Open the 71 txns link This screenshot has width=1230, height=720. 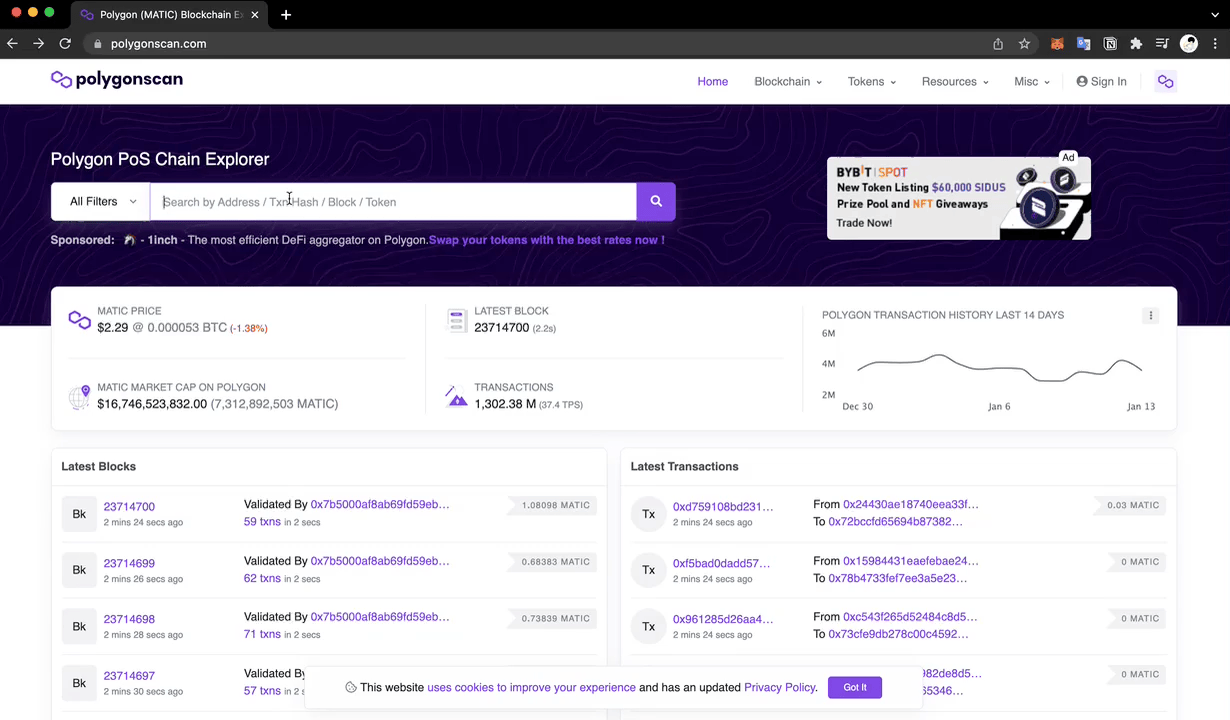262,634
